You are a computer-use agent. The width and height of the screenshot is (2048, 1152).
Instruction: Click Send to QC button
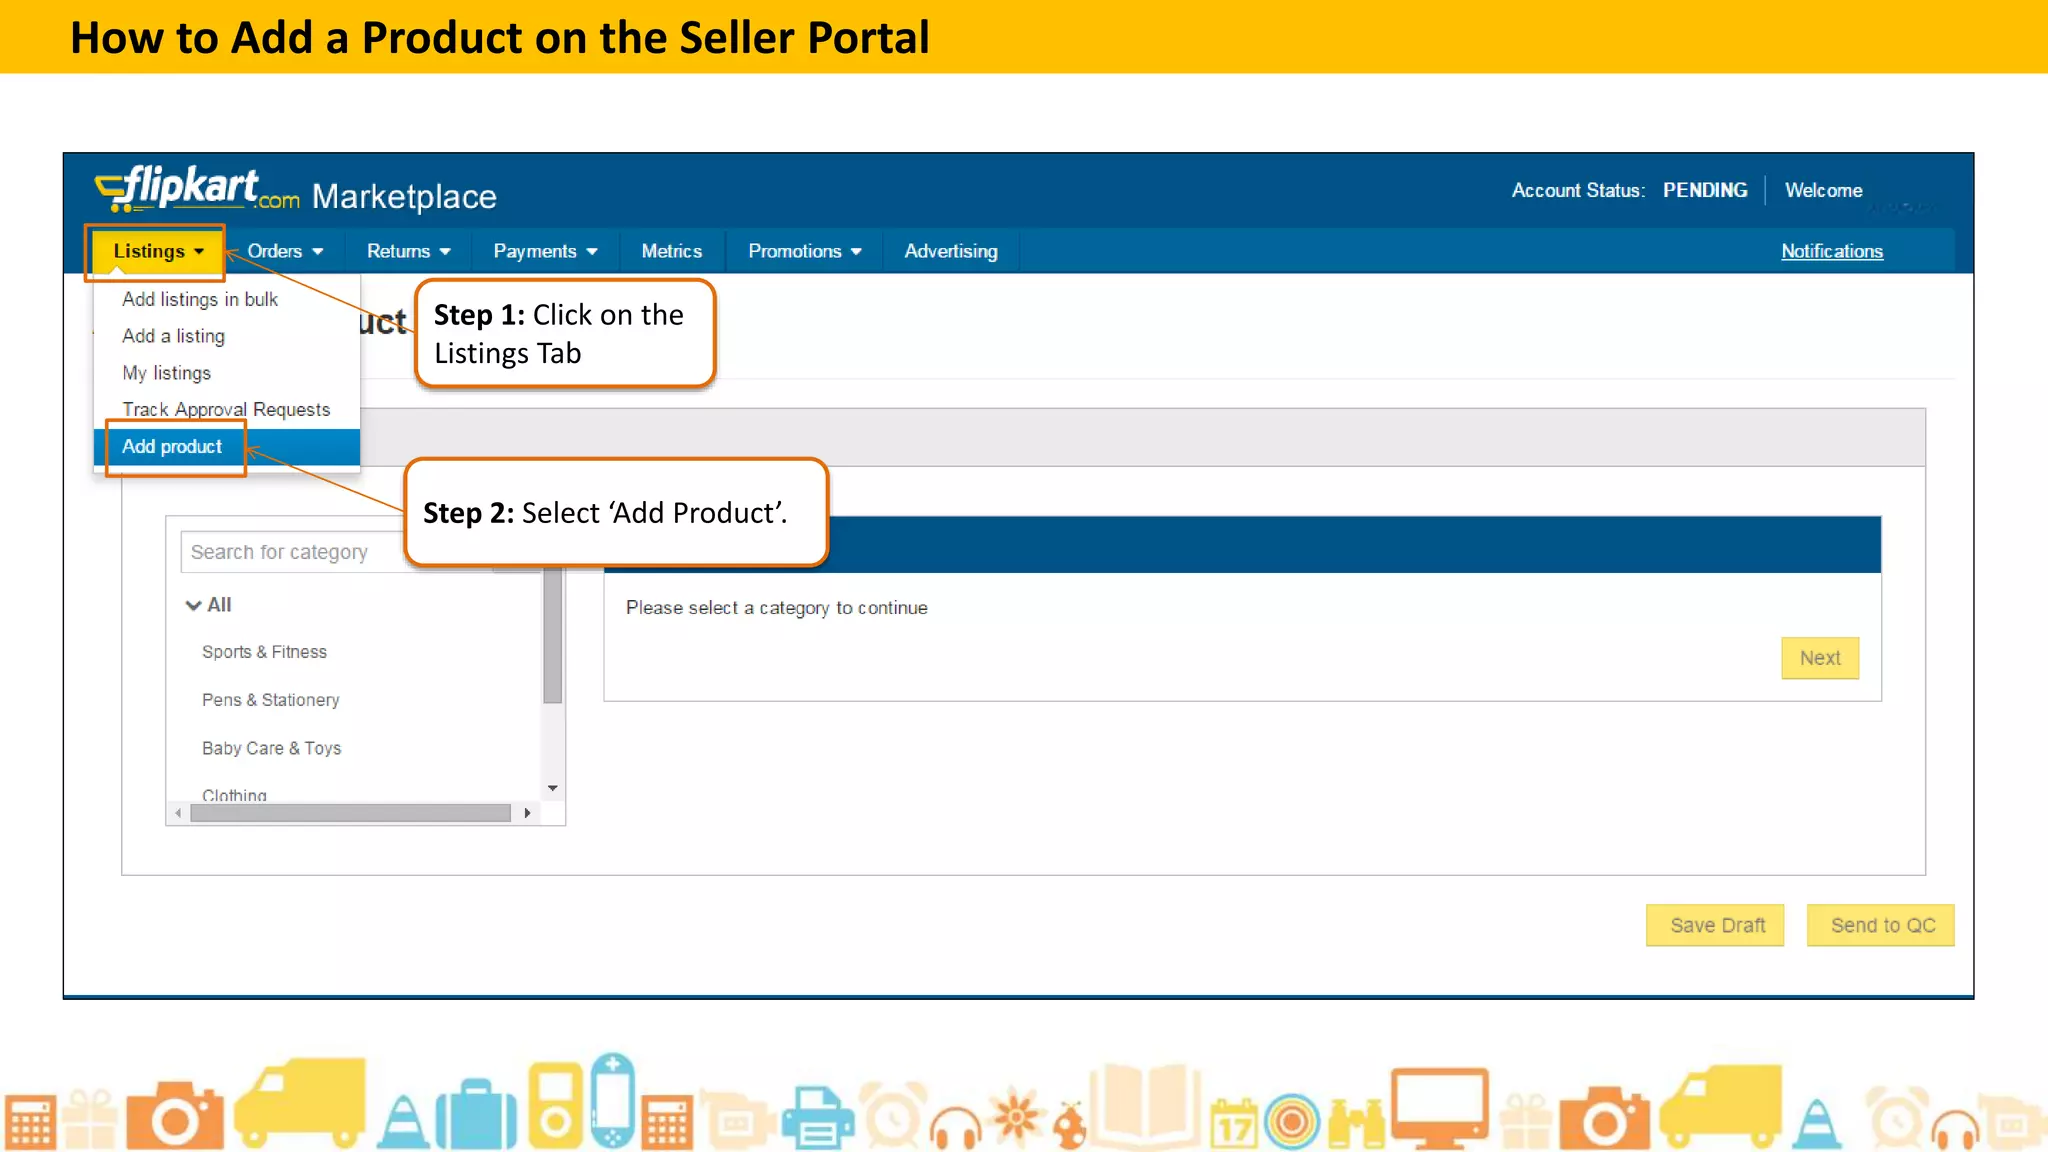click(x=1882, y=925)
